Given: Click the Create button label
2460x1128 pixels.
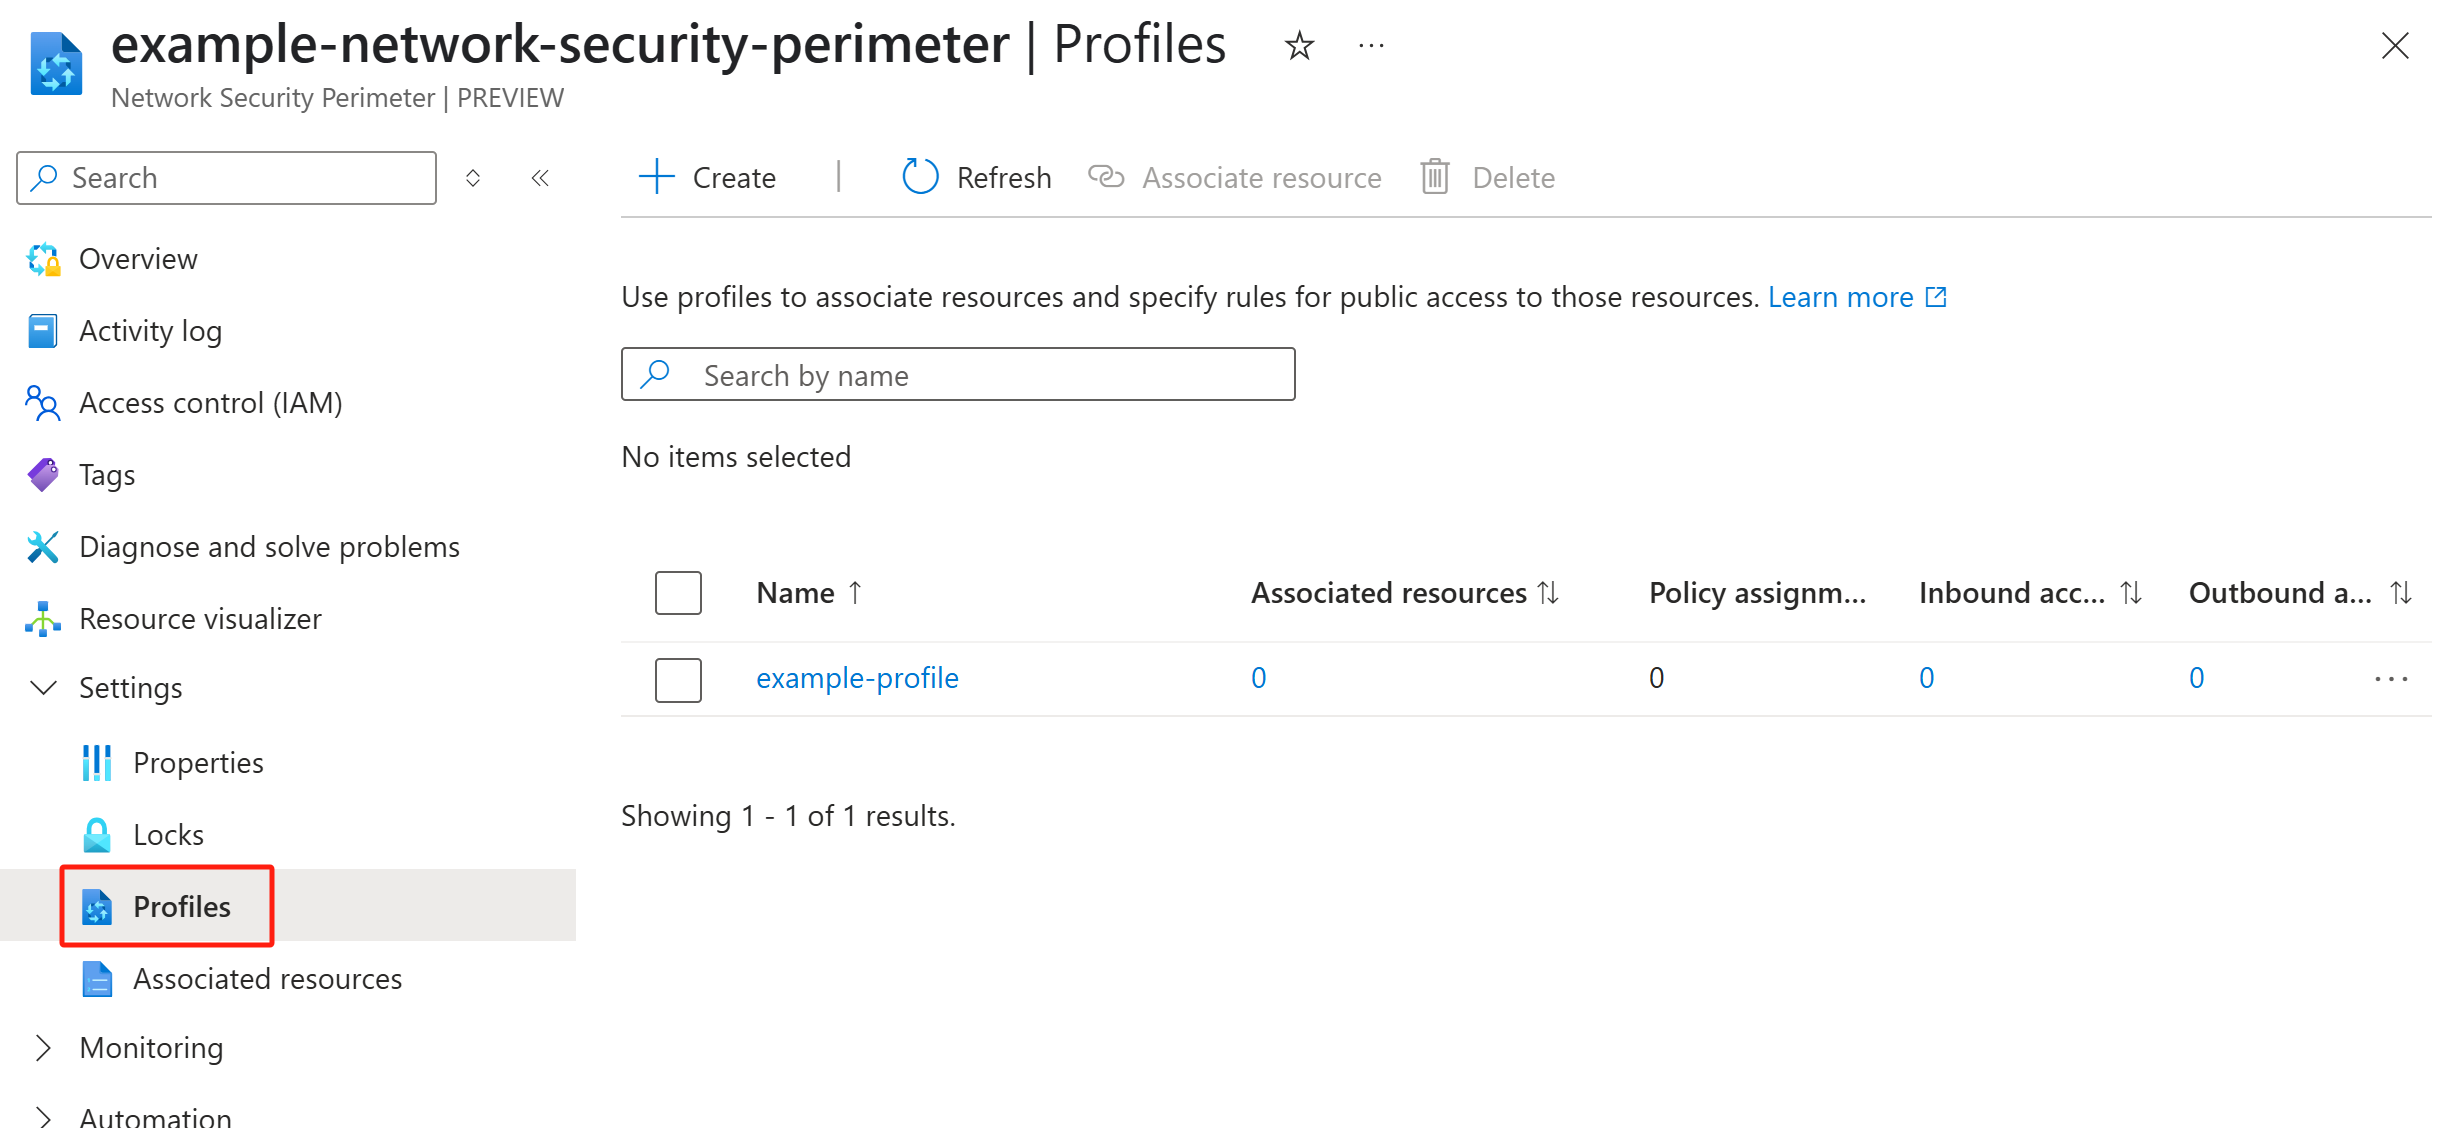Looking at the screenshot, I should tap(734, 178).
